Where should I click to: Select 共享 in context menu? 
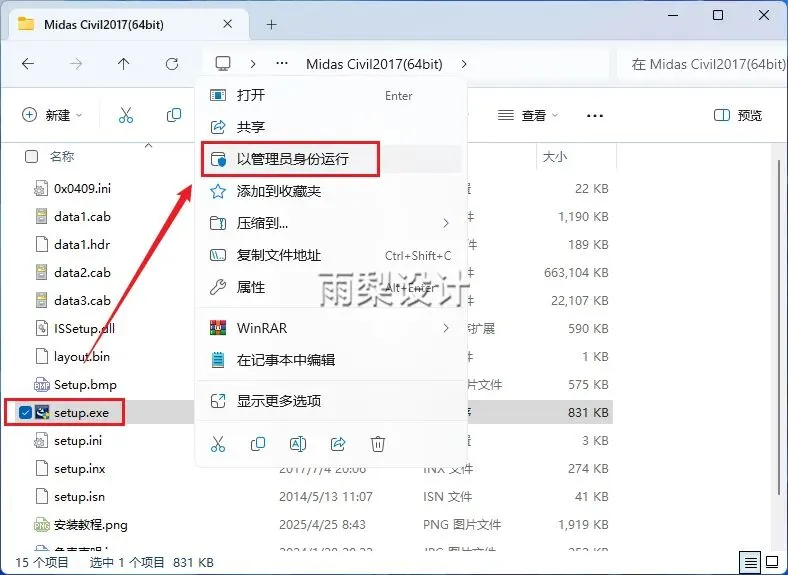tap(331, 127)
